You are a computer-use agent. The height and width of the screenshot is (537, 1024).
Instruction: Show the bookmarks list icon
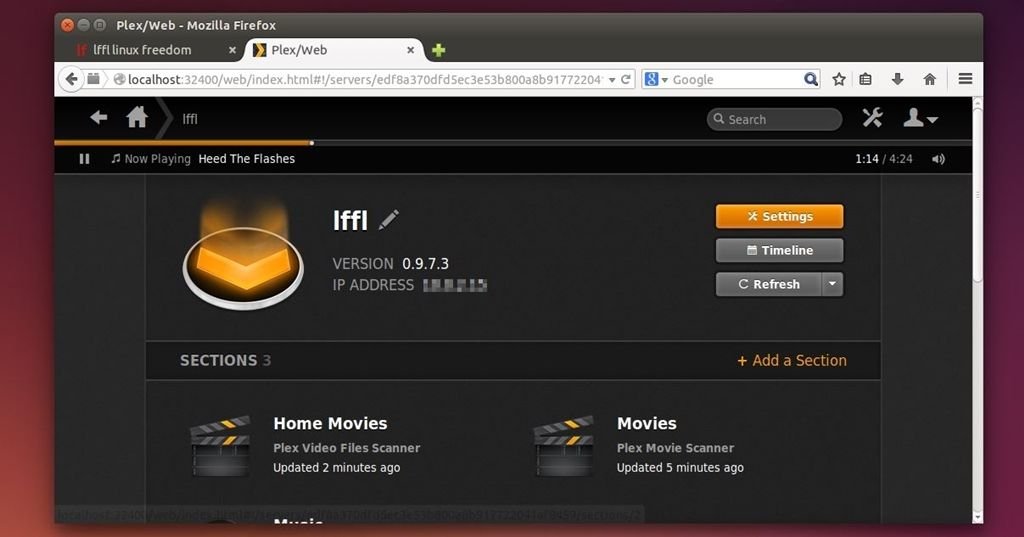[865, 79]
